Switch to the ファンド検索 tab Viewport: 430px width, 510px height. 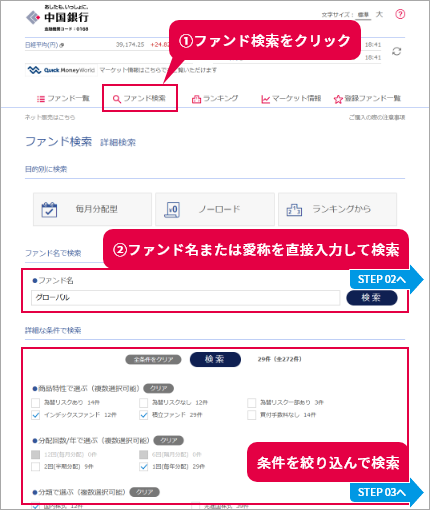140,98
